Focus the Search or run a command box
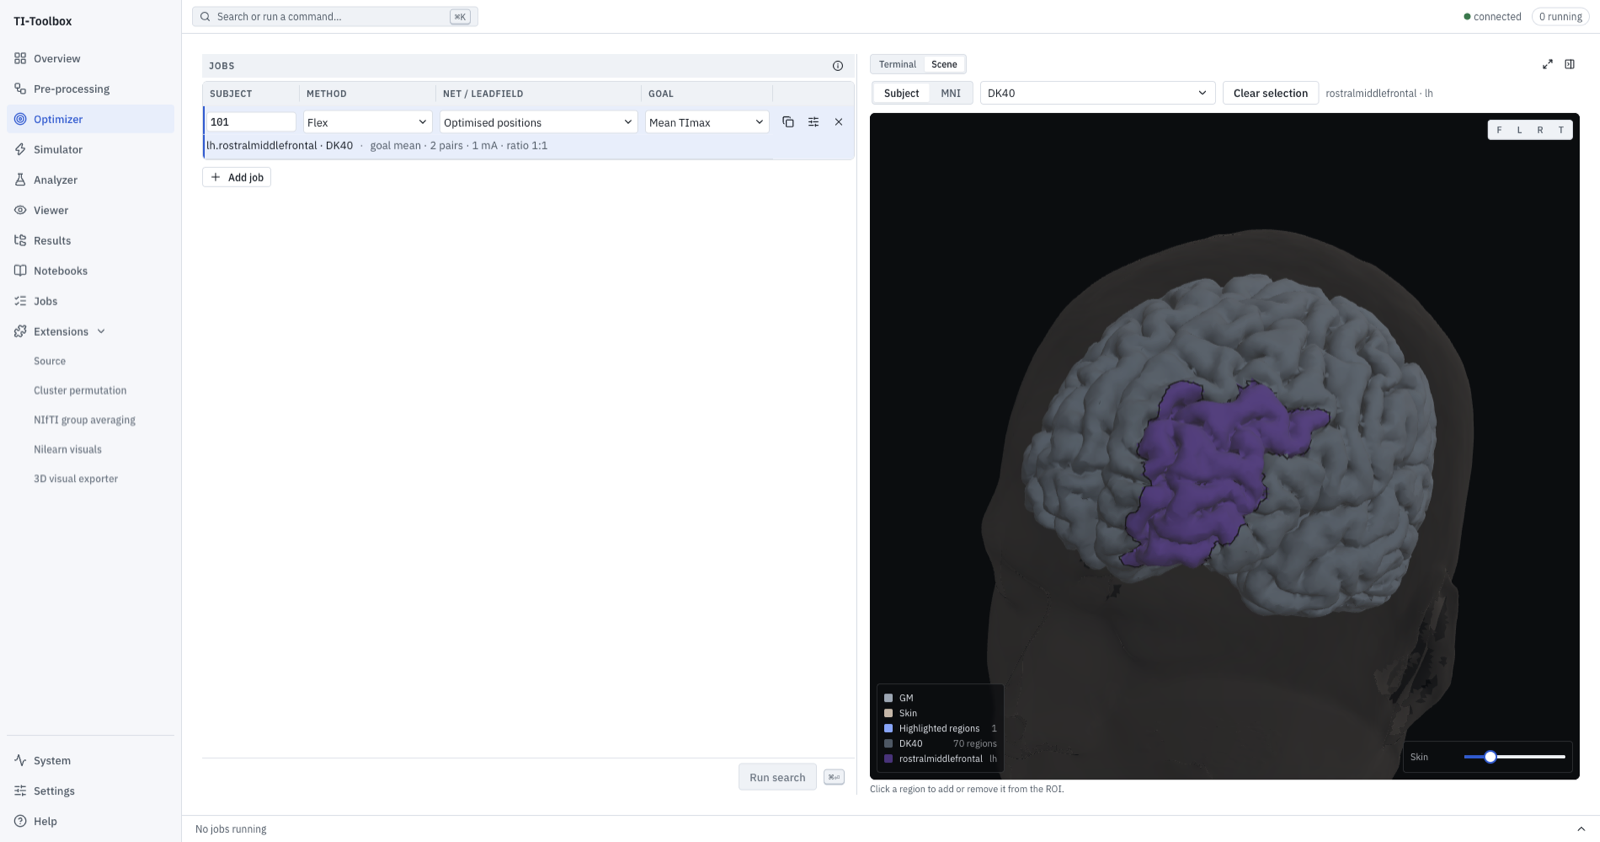The width and height of the screenshot is (1600, 842). (335, 16)
